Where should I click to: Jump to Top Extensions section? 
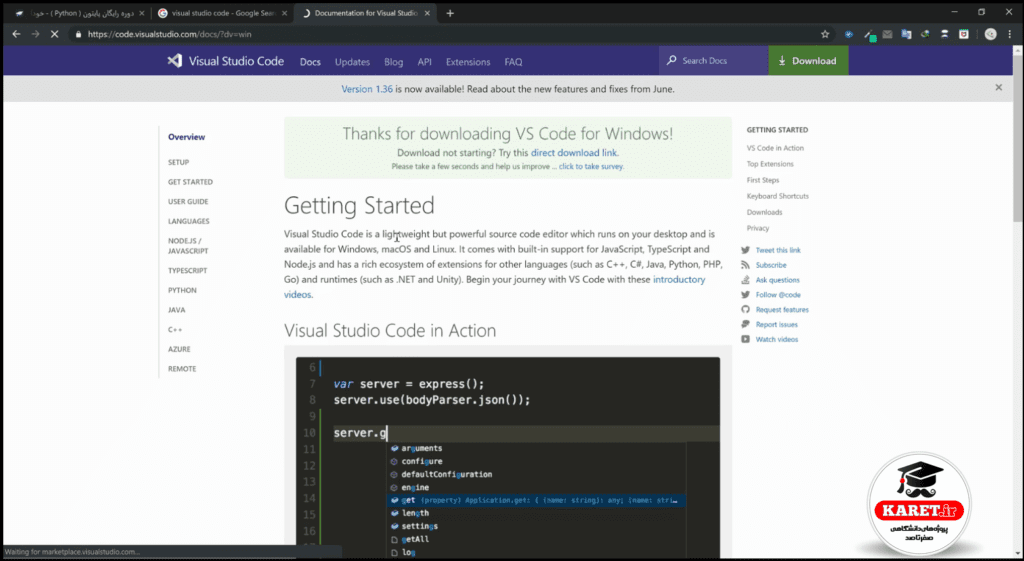(x=770, y=164)
